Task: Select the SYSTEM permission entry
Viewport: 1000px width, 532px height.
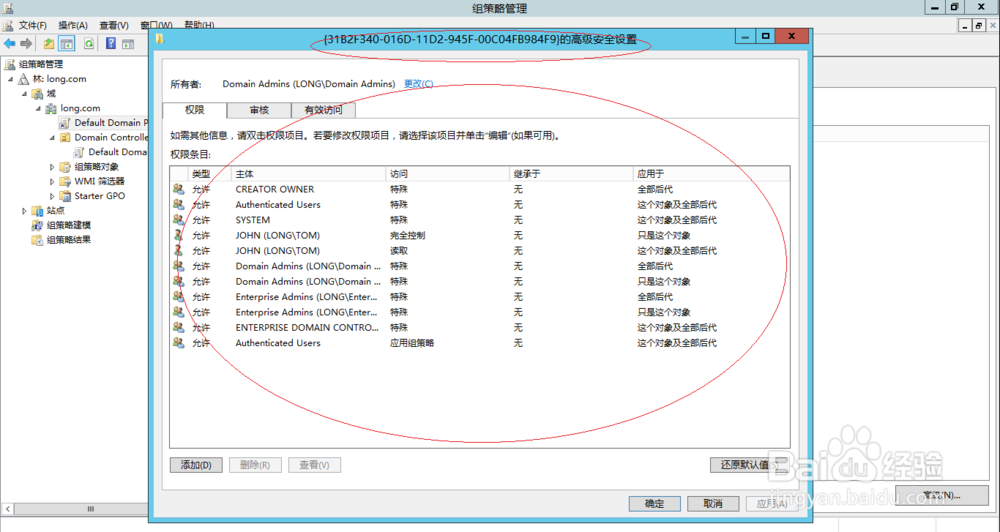Action: (x=480, y=219)
